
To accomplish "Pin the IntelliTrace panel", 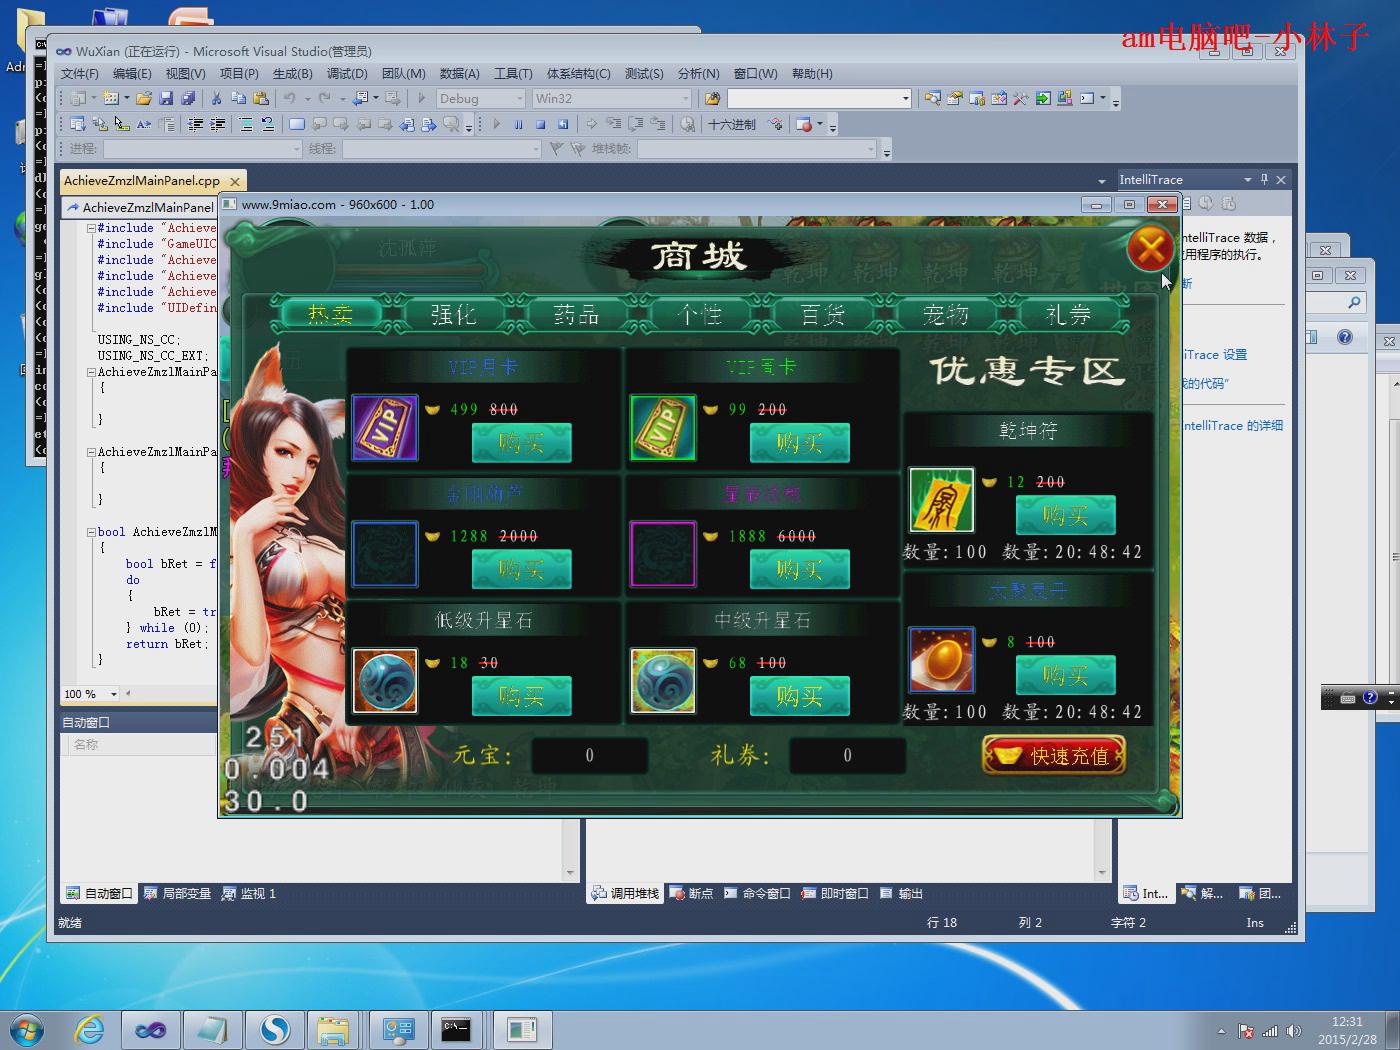I will [x=1264, y=179].
